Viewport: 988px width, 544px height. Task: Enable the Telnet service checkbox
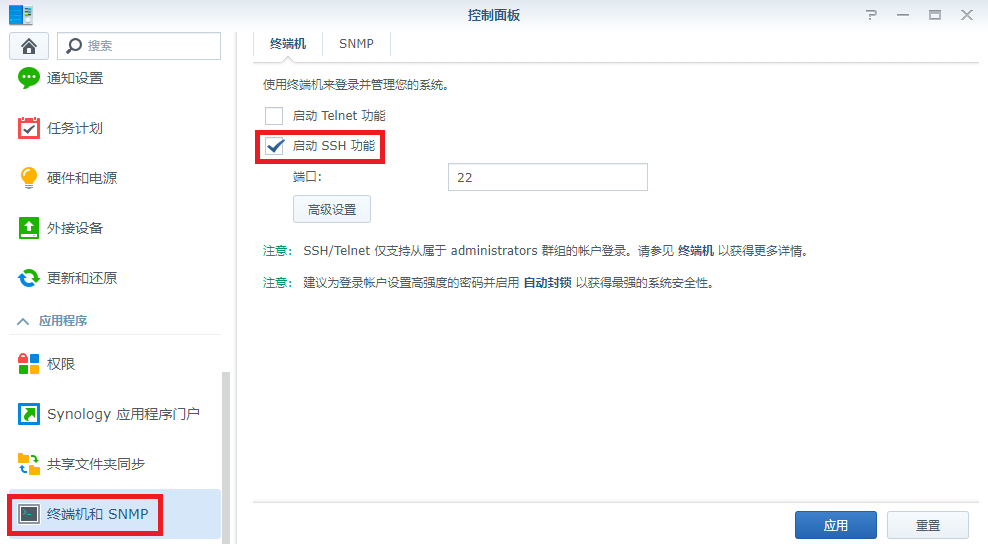point(274,116)
